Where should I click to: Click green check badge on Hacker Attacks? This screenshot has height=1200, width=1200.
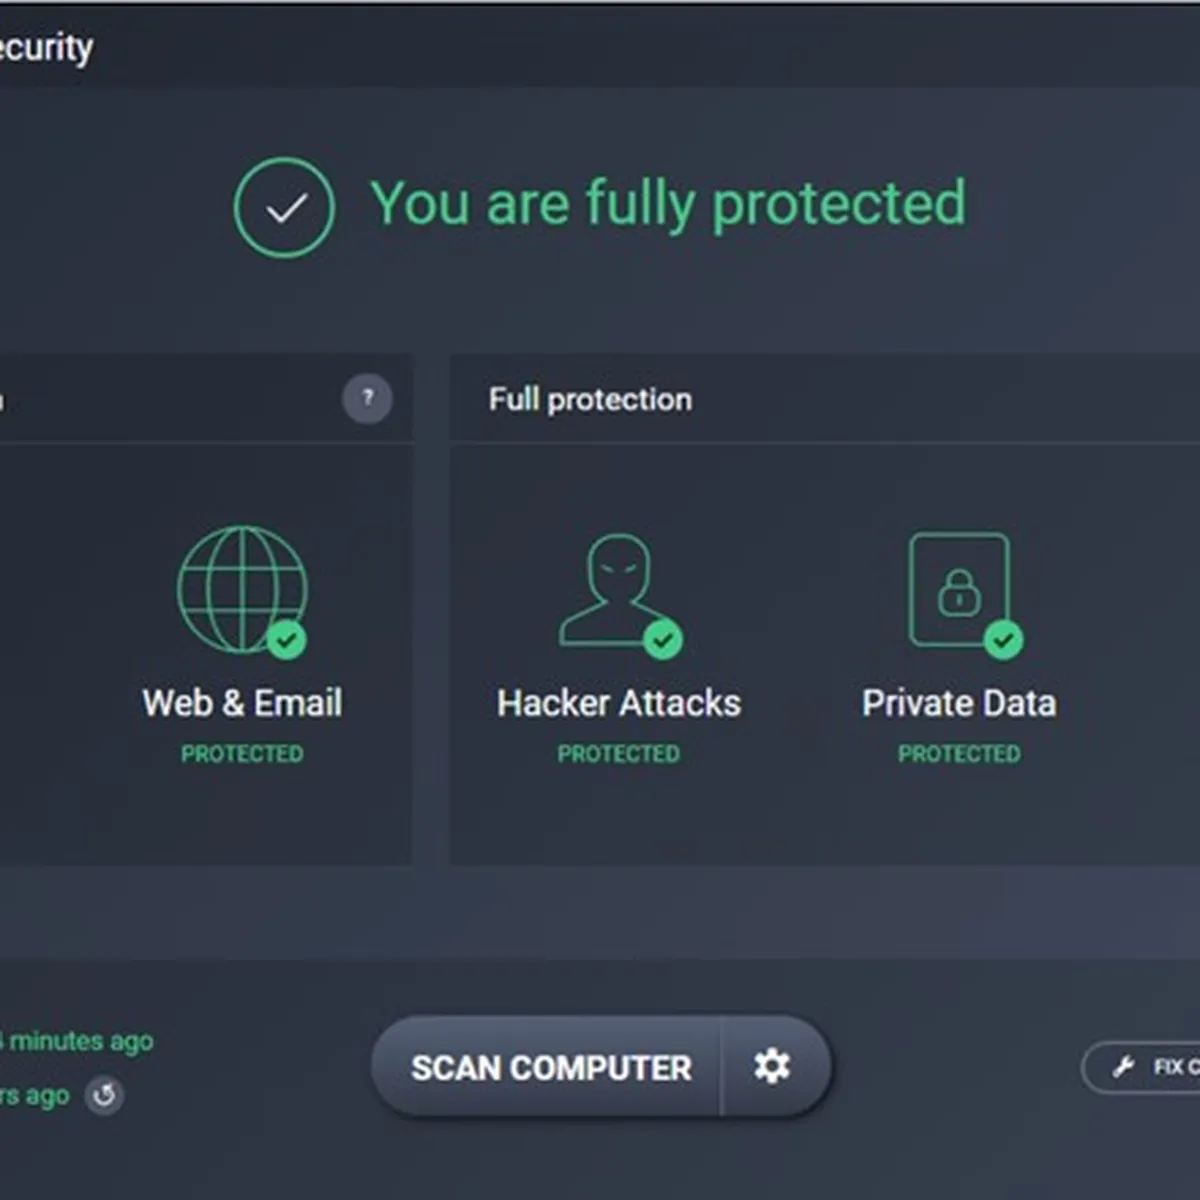pyautogui.click(x=662, y=639)
